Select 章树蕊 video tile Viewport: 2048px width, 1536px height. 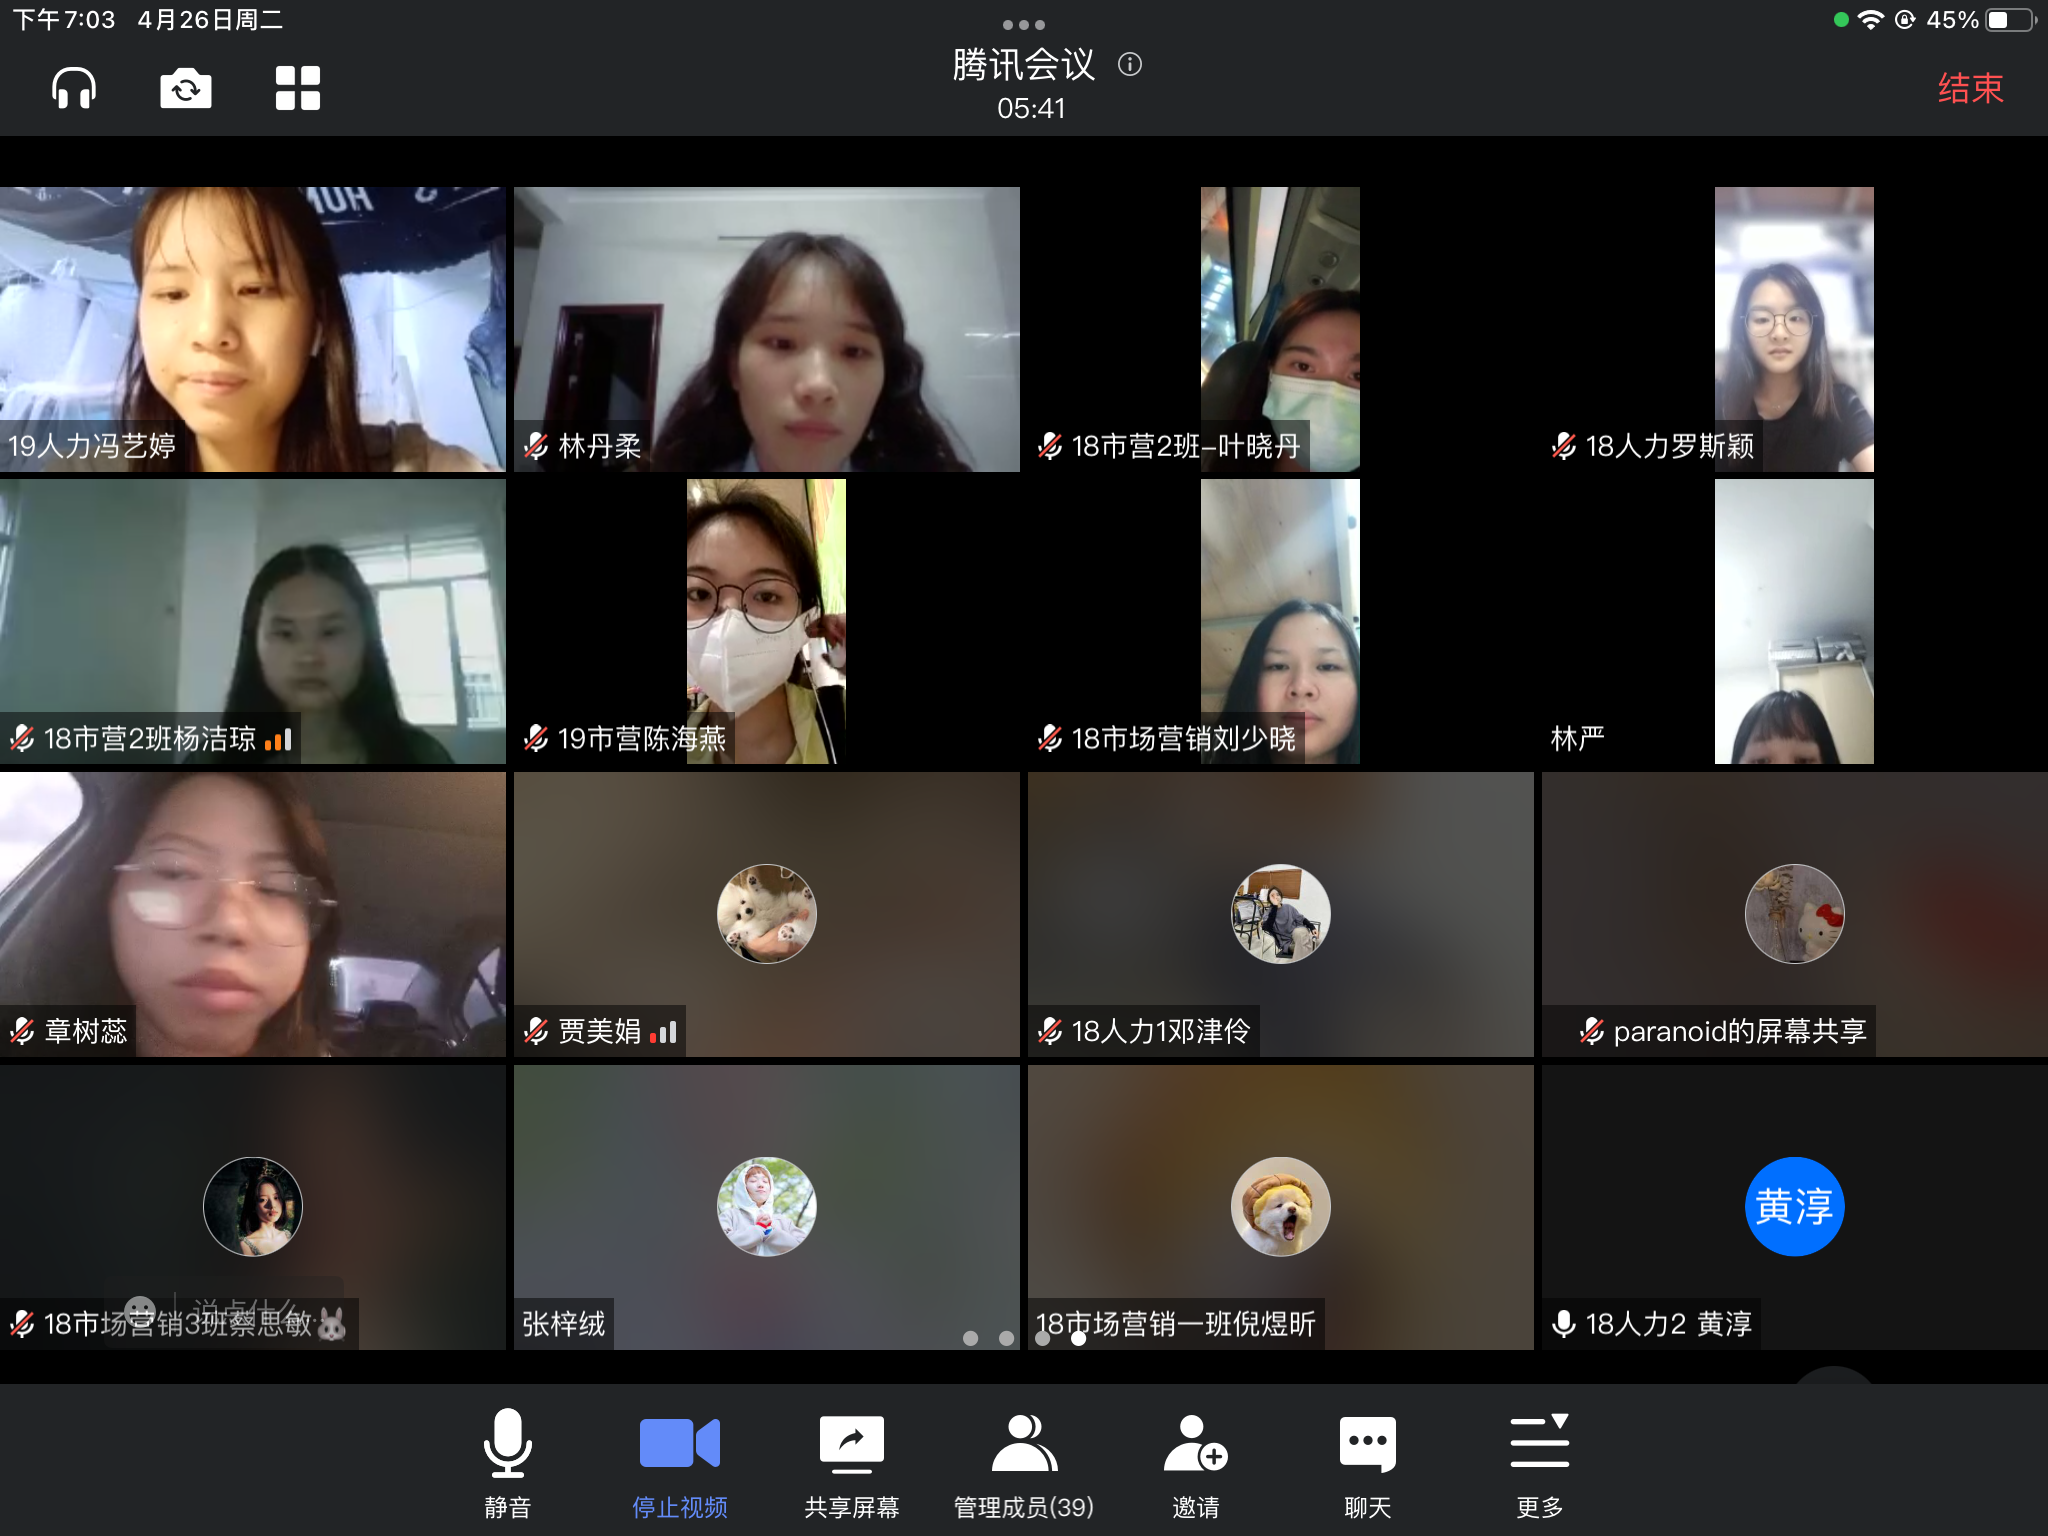(253, 914)
